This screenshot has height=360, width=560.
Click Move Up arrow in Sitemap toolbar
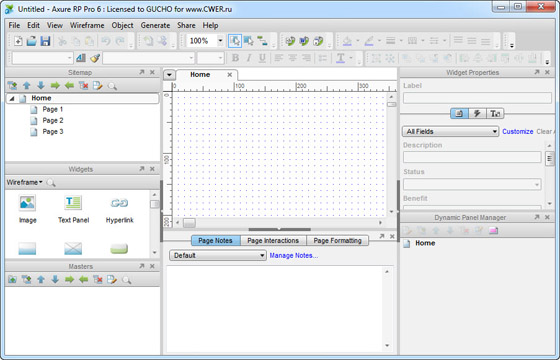[x=26, y=86]
